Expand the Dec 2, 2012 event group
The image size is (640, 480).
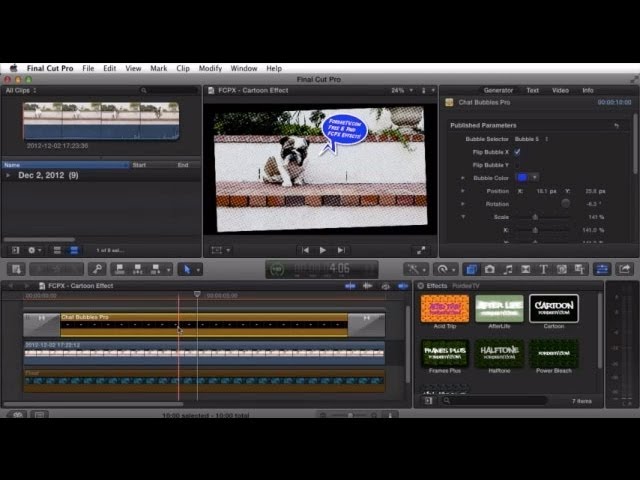[x=8, y=176]
